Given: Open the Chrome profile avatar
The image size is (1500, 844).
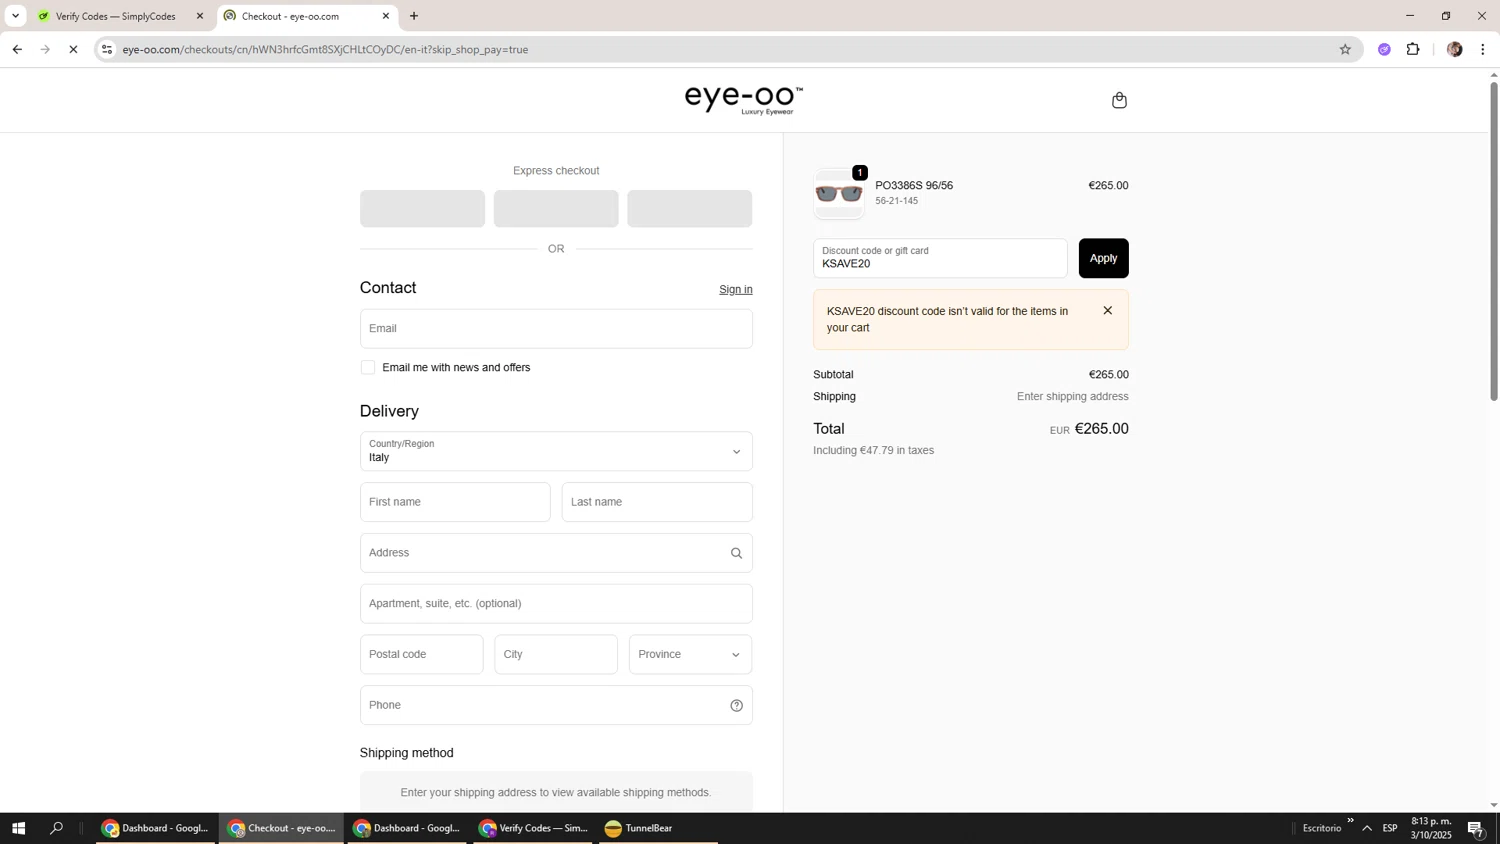Looking at the screenshot, I should click(x=1454, y=49).
